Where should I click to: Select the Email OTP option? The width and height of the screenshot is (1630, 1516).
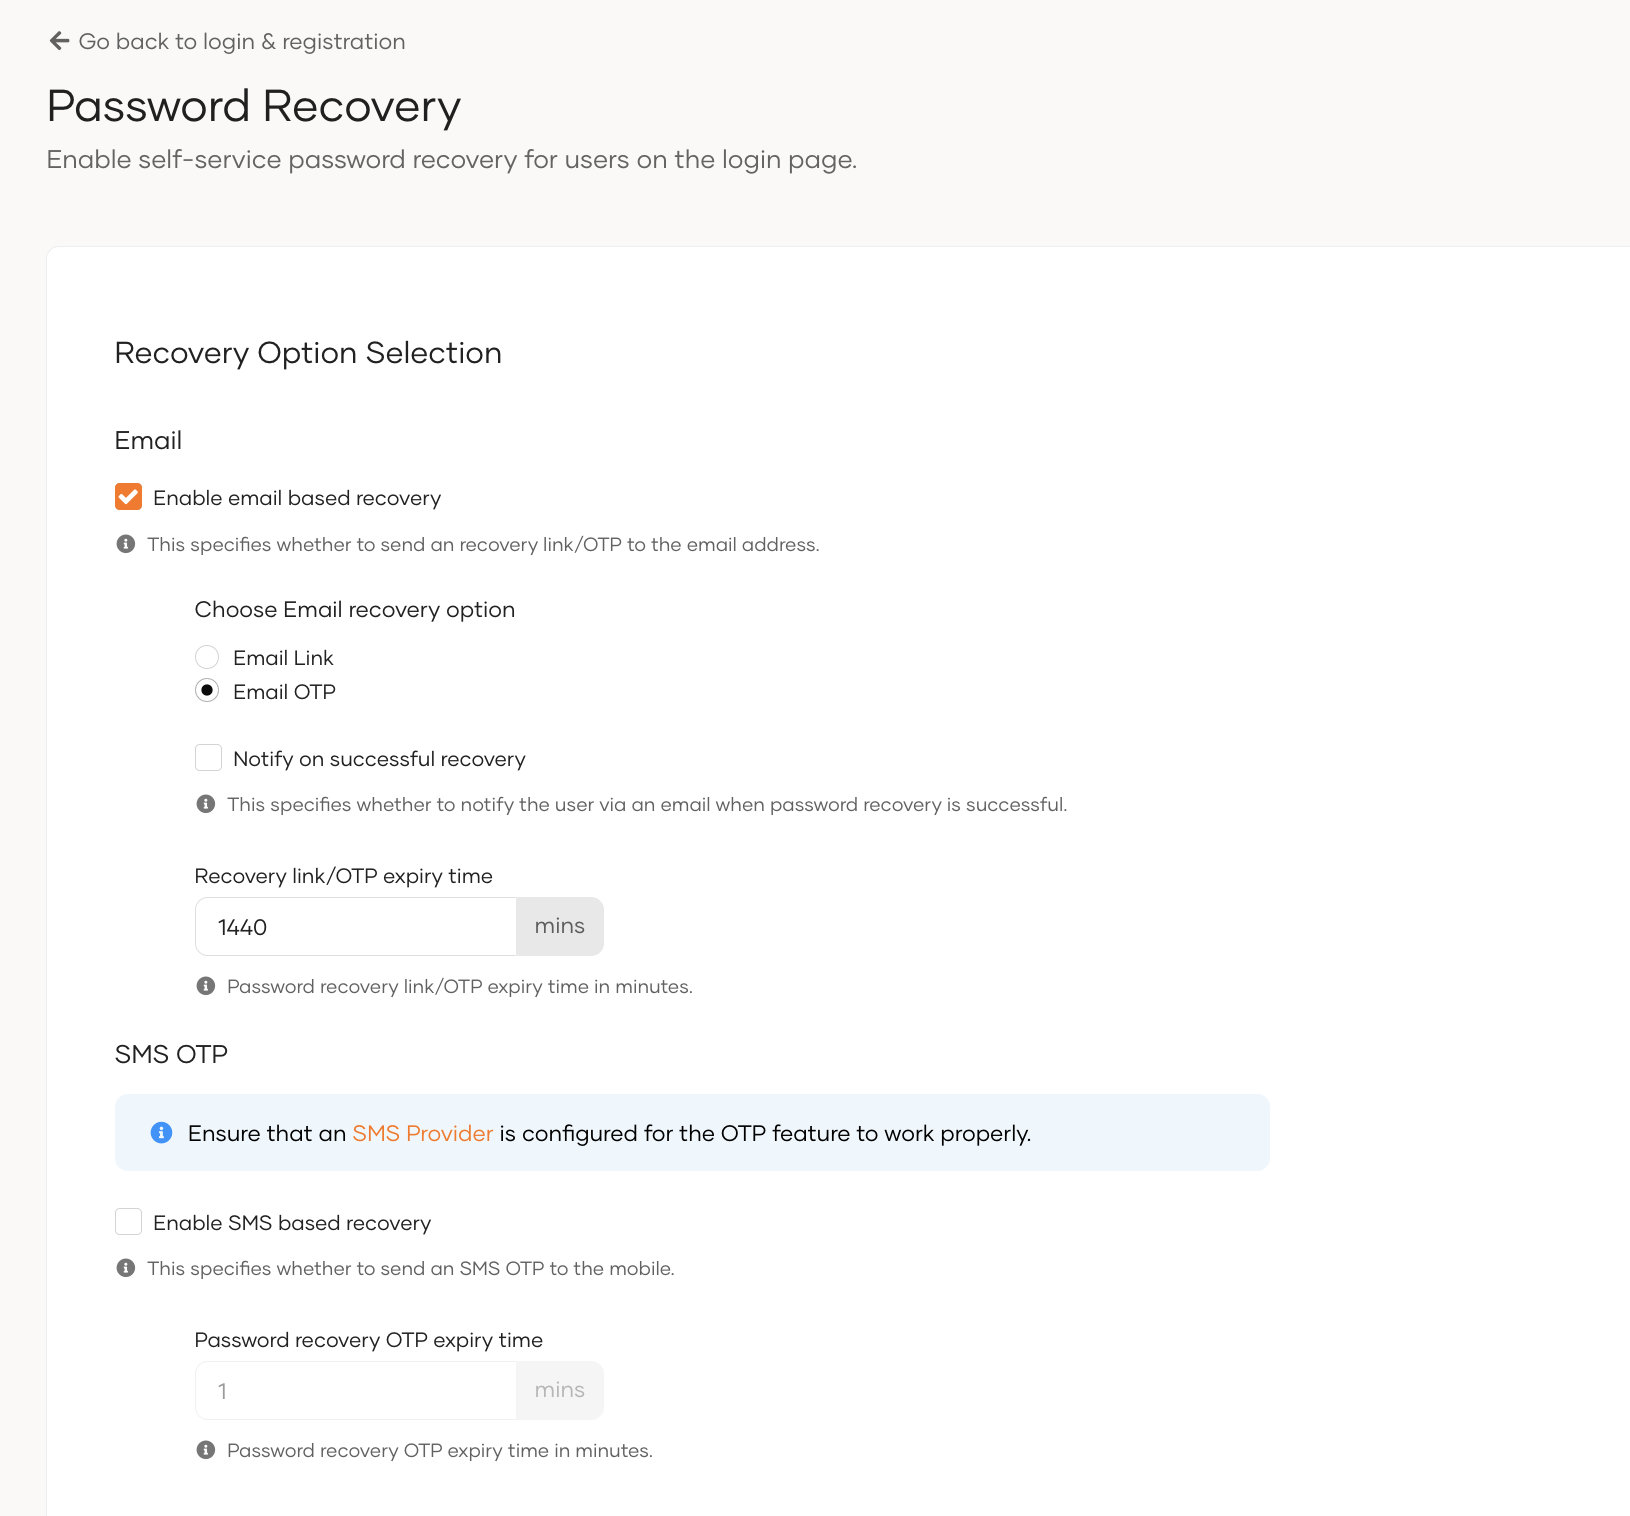(x=207, y=690)
